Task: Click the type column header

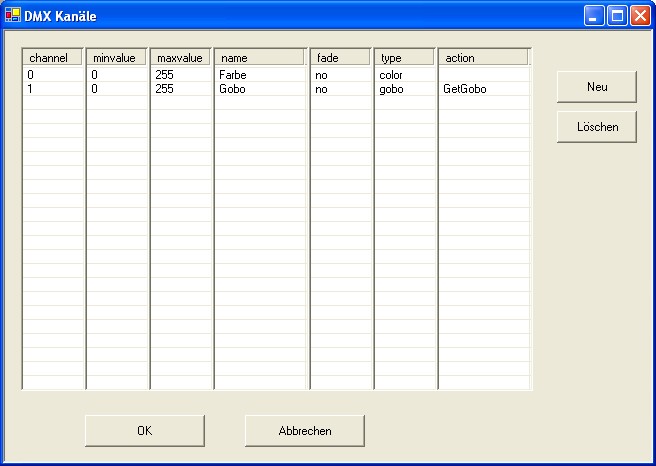Action: [405, 58]
